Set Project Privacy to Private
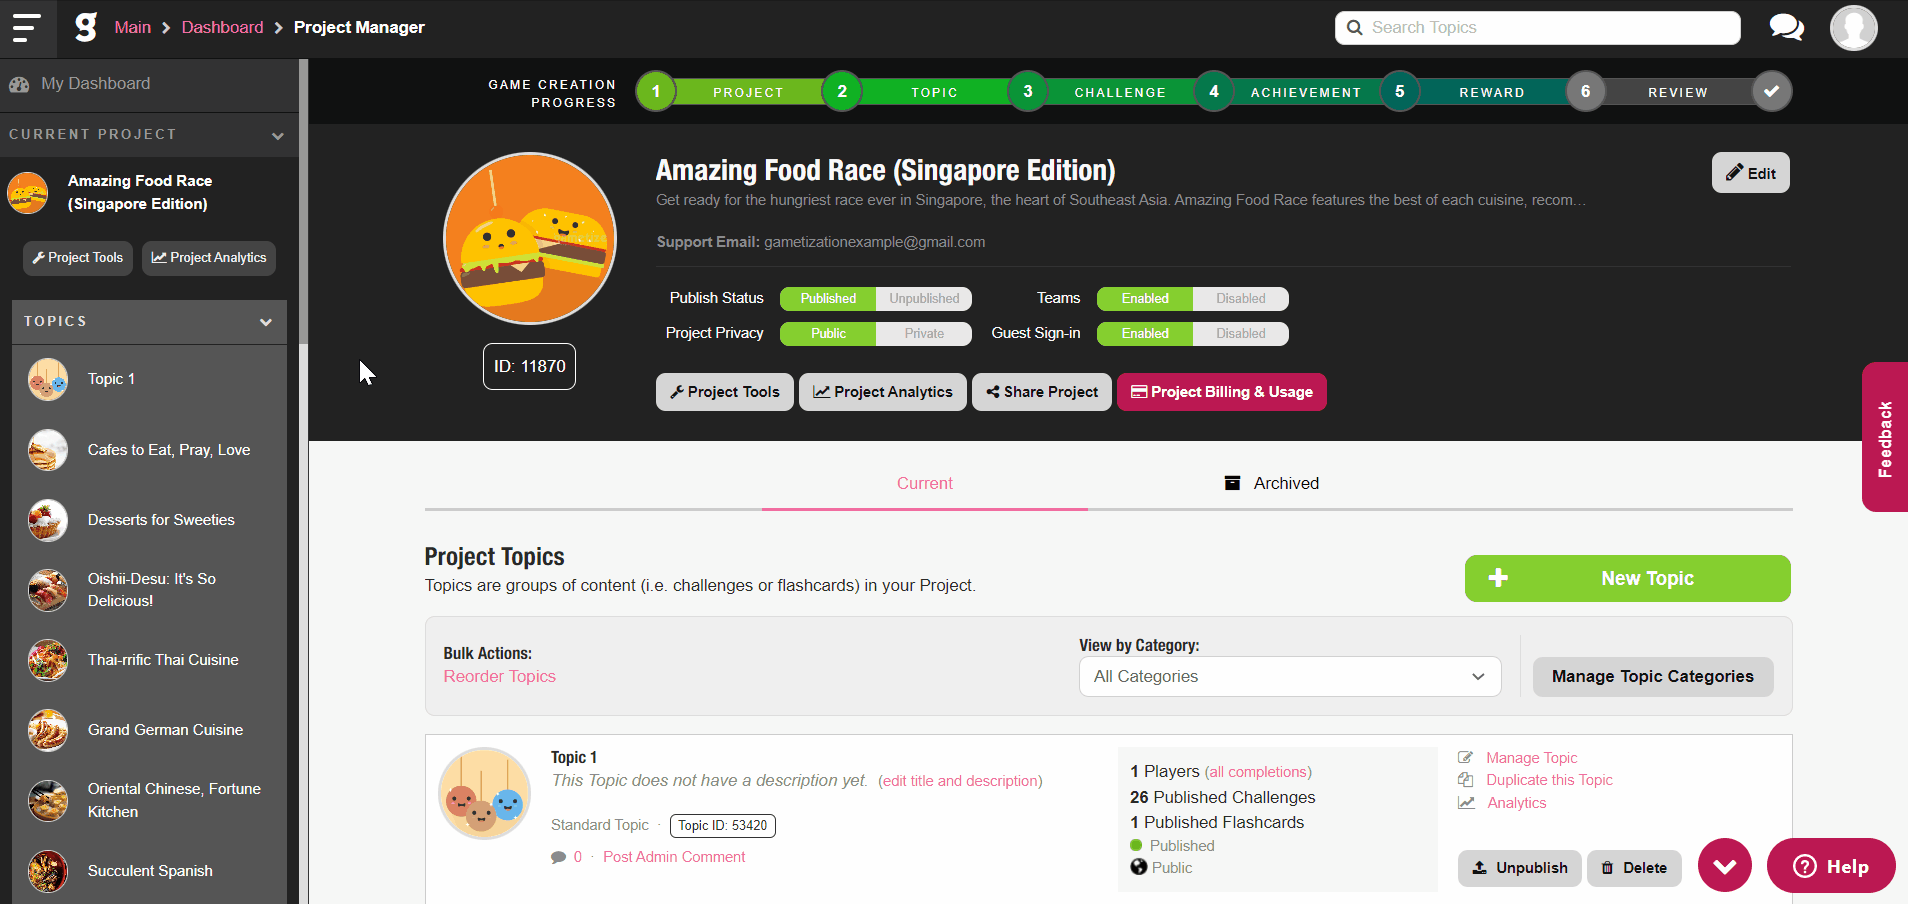 [x=924, y=334]
